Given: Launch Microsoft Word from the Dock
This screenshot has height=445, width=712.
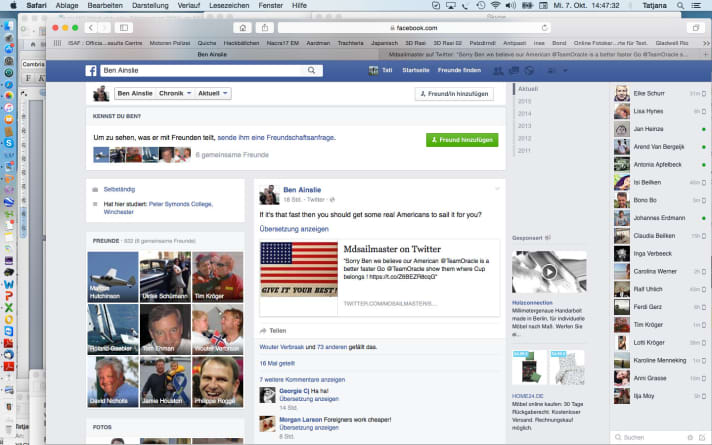Looking at the screenshot, I should [x=9, y=284].
